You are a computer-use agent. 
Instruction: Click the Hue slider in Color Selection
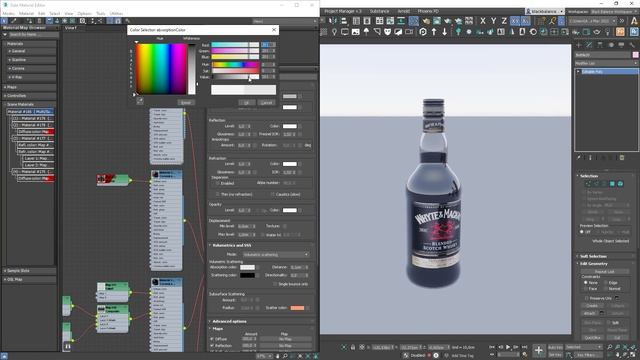tap(235, 64)
